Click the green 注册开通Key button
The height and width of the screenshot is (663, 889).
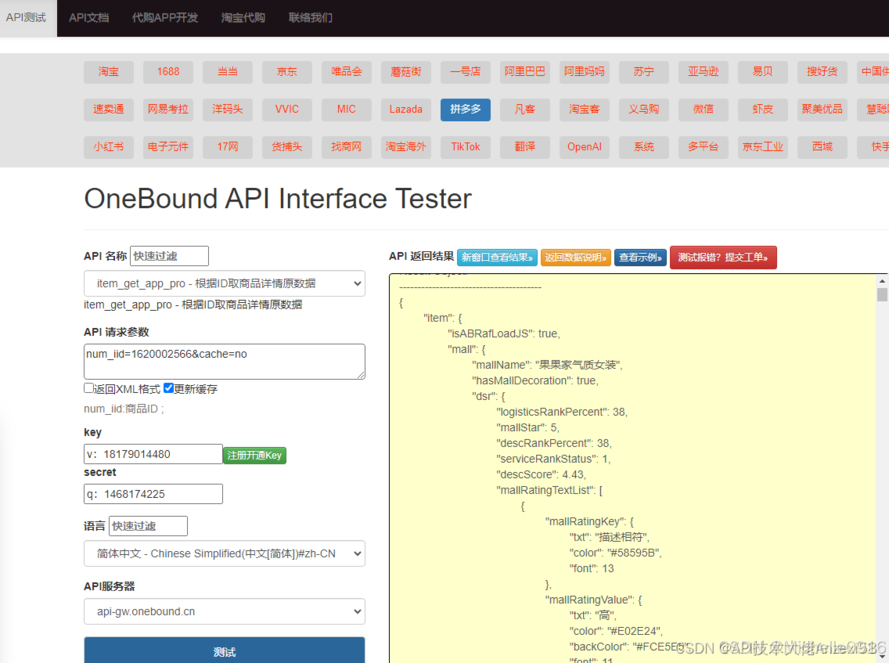254,455
